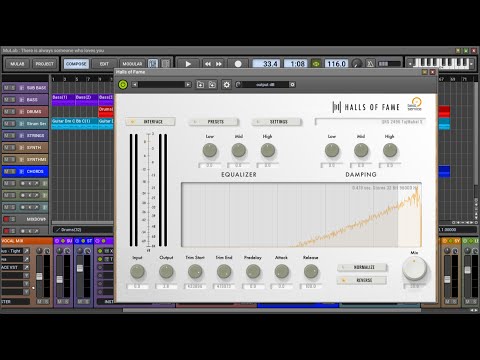The width and height of the screenshot is (480, 360).
Task: Switch to the MODULAR view
Action: (132, 64)
